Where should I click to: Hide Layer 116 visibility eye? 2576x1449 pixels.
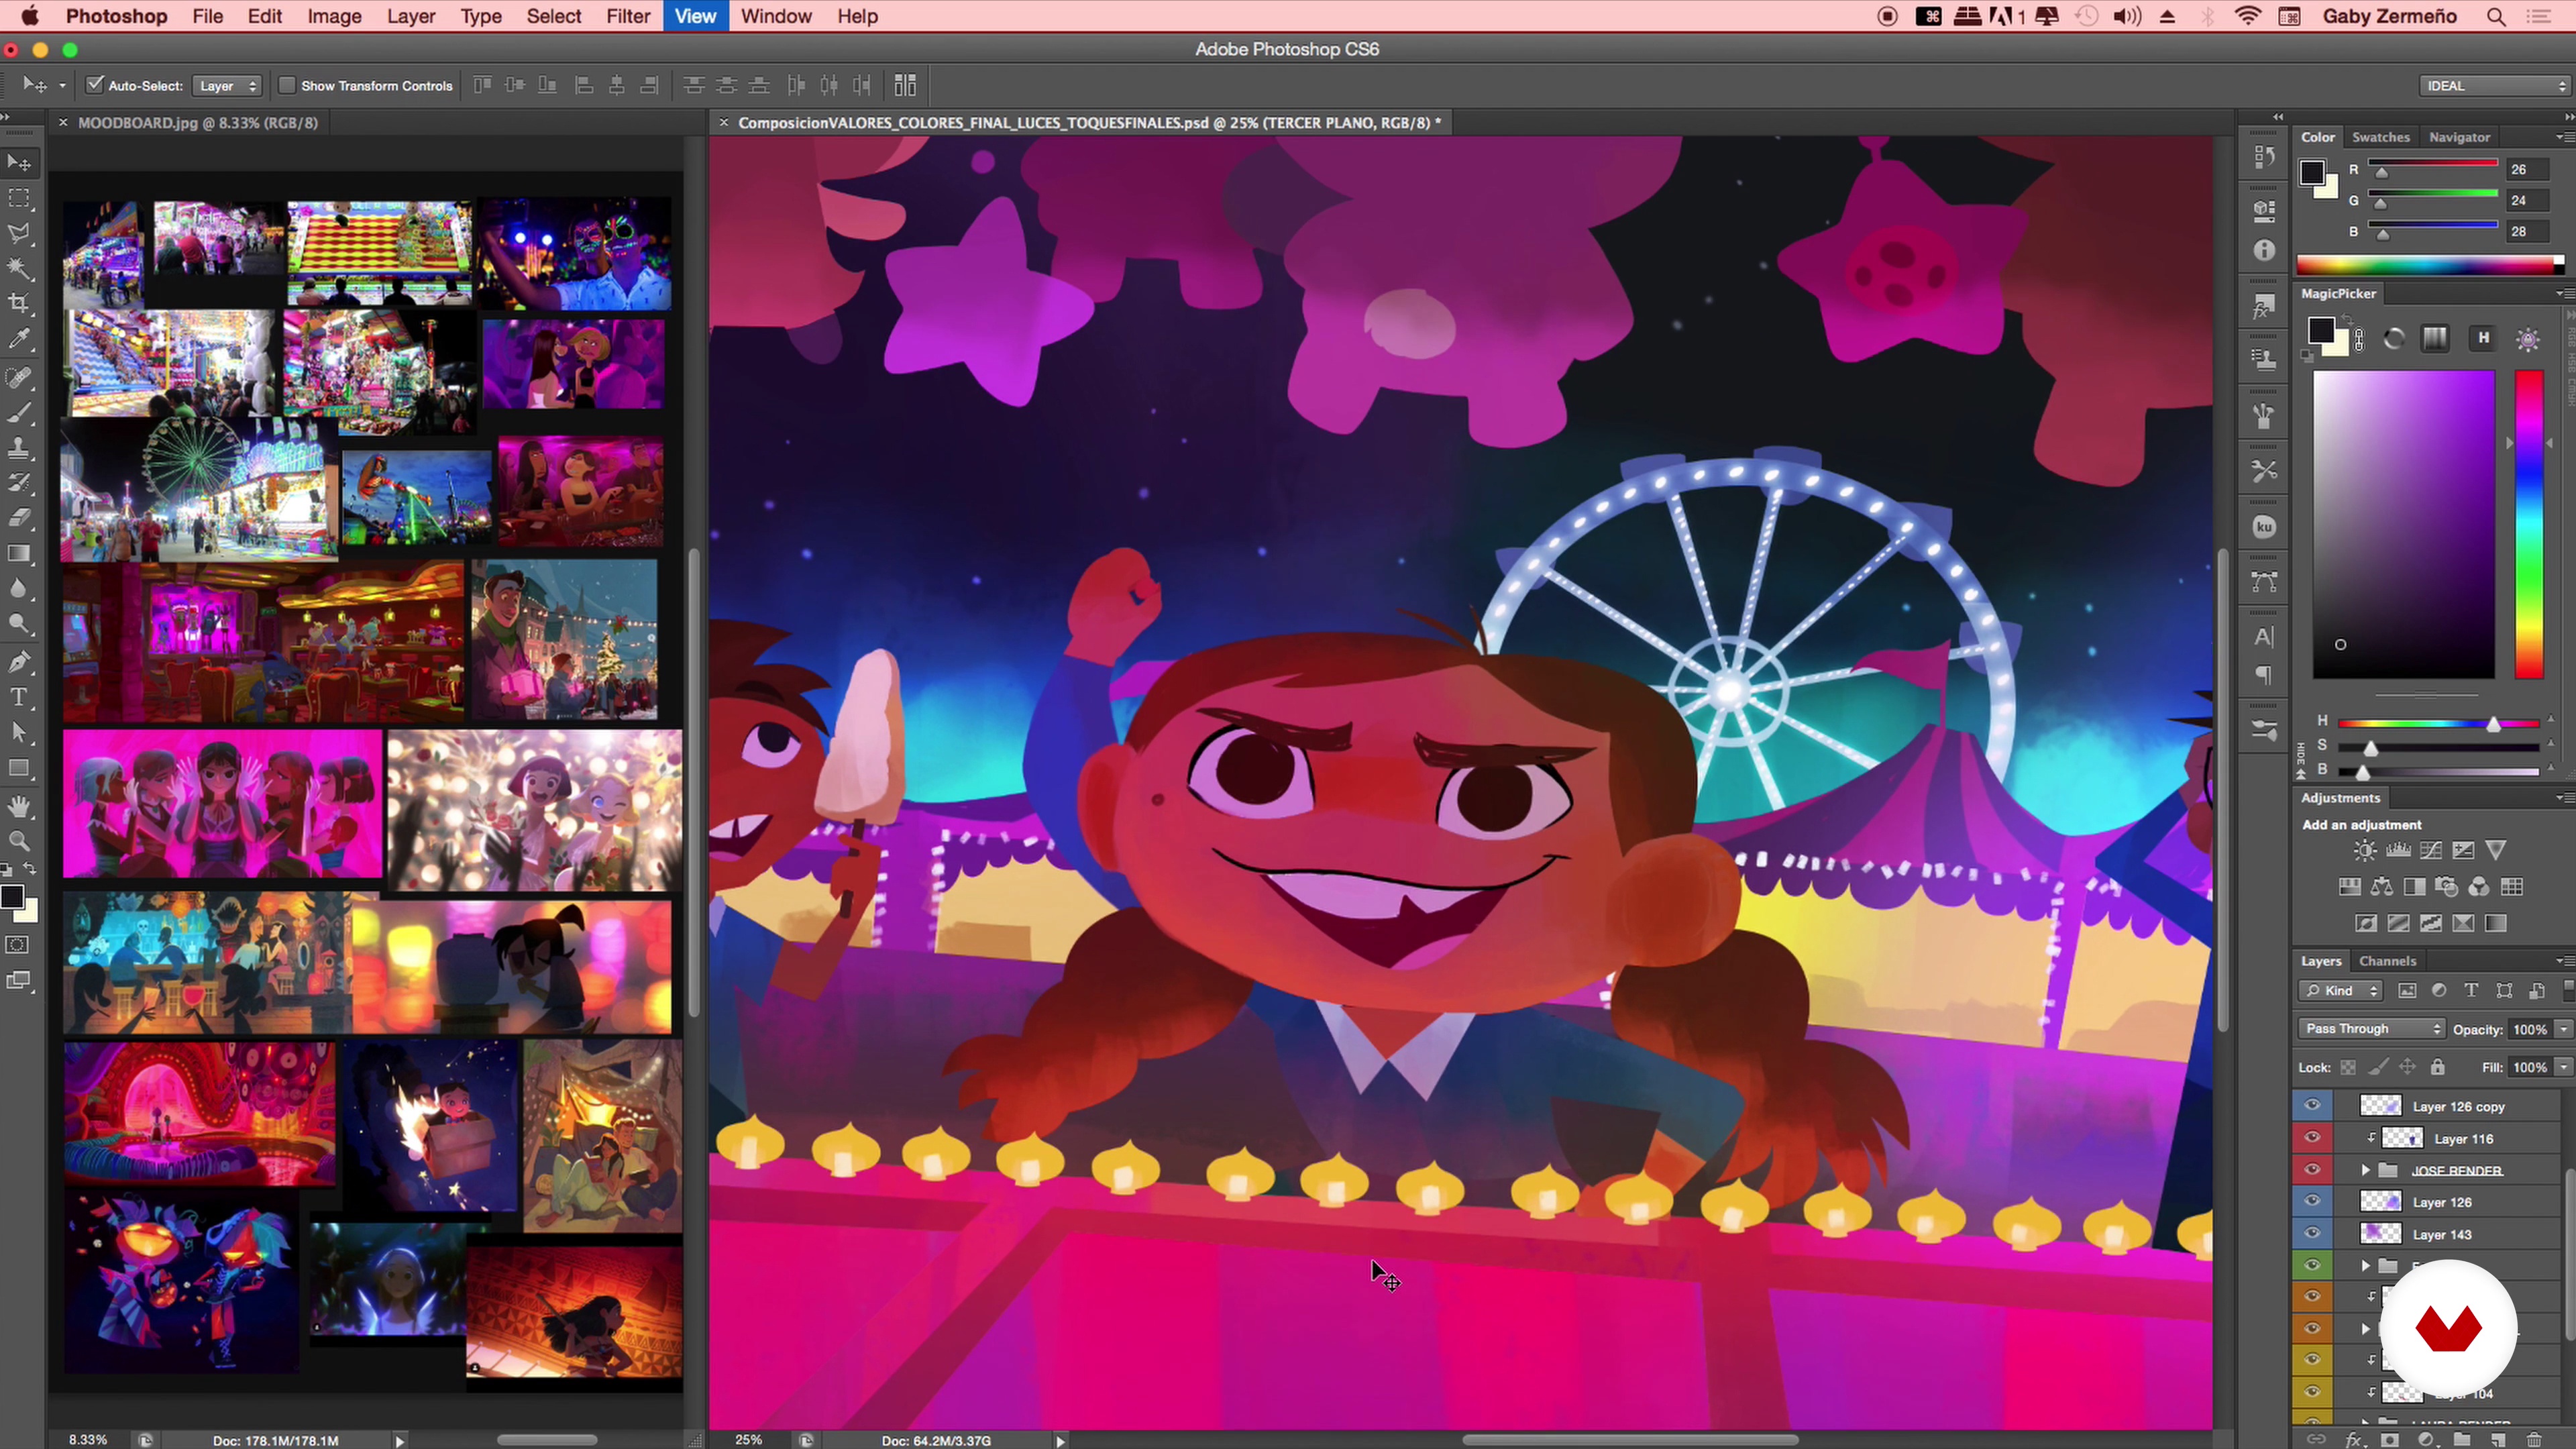2312,1138
